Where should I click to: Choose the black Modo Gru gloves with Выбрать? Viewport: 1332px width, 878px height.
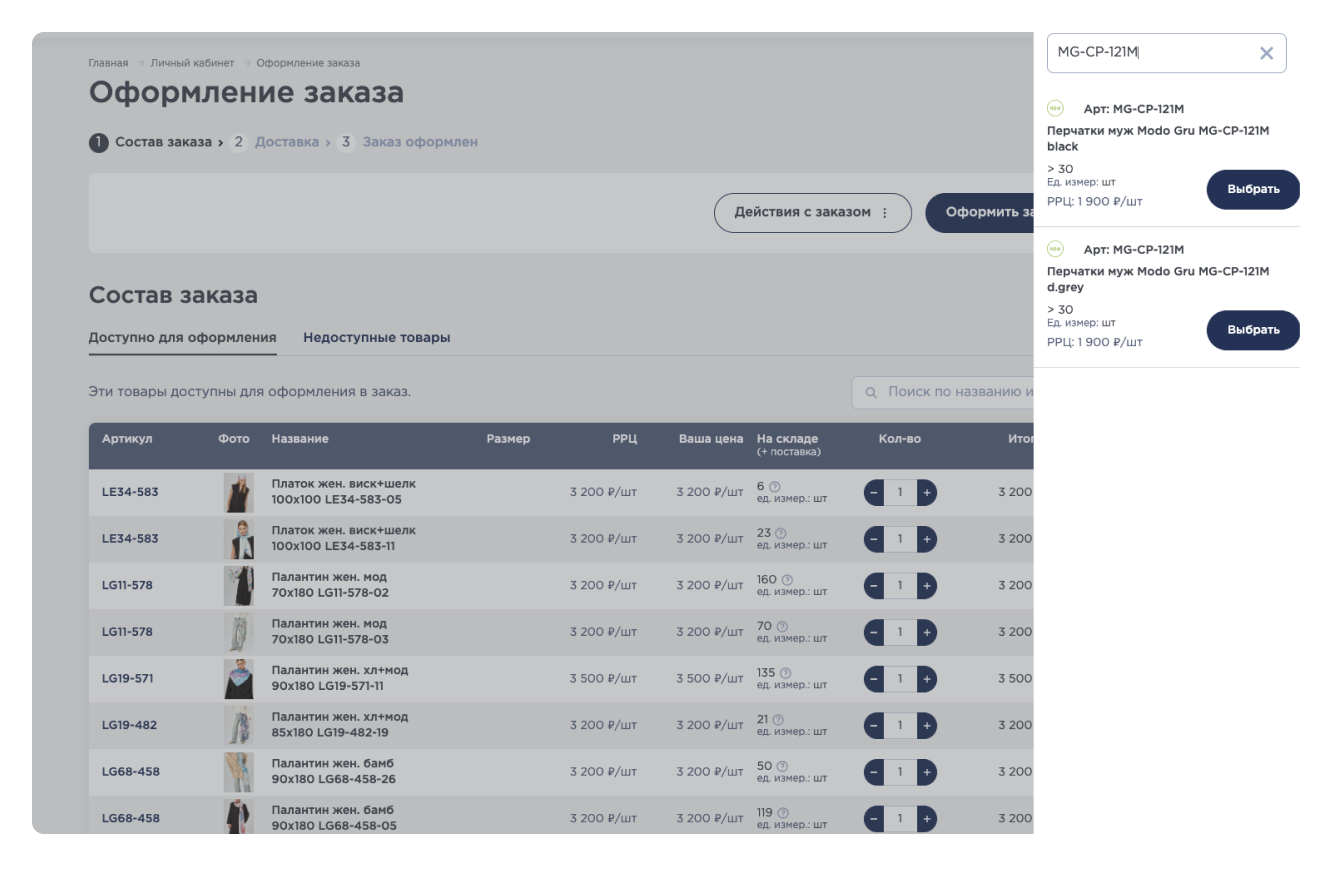pyautogui.click(x=1252, y=190)
